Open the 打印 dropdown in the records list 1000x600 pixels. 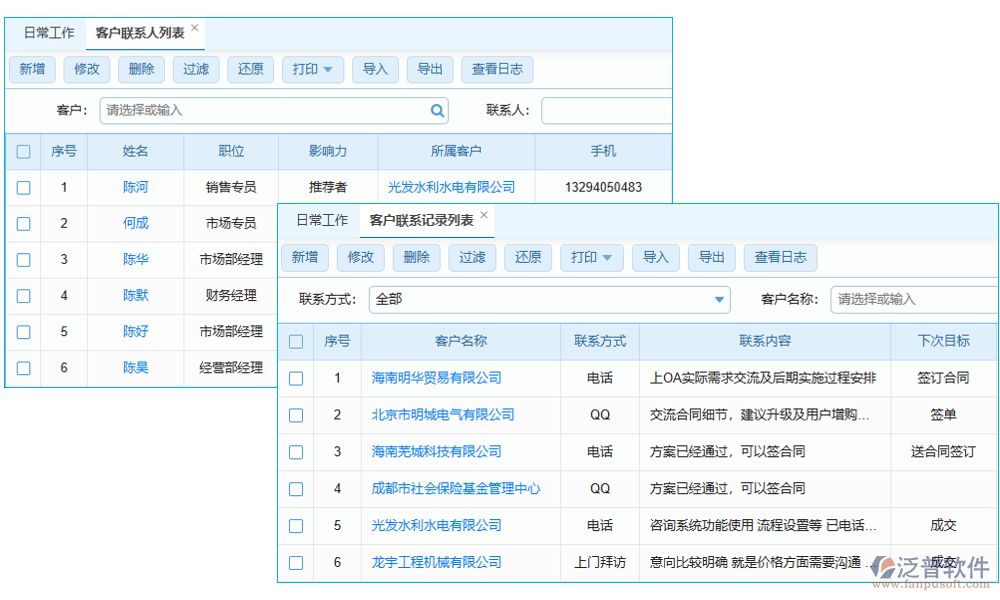click(x=591, y=257)
